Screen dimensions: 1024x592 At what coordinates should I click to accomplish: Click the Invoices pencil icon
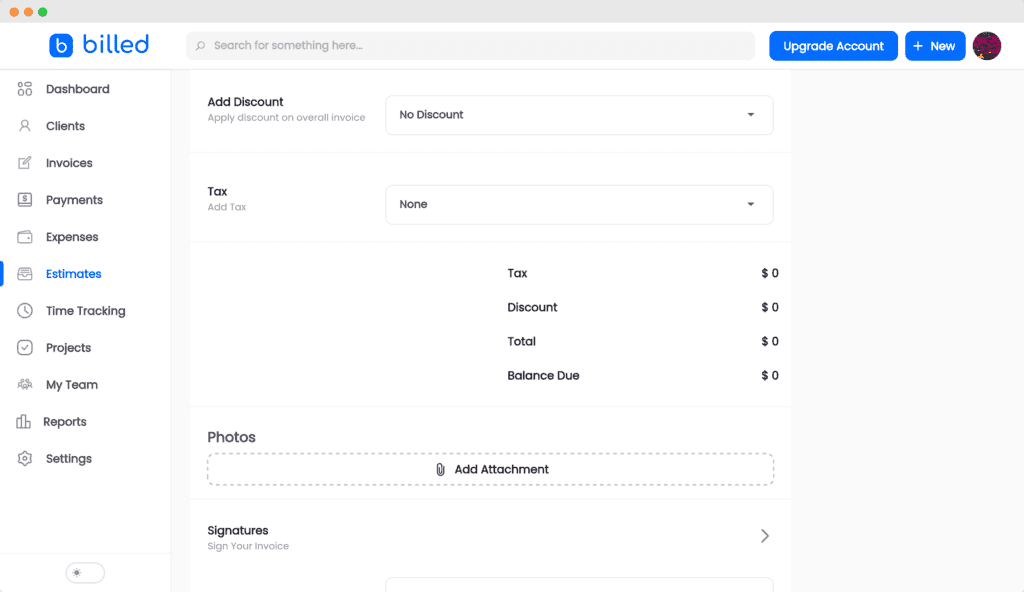point(25,163)
